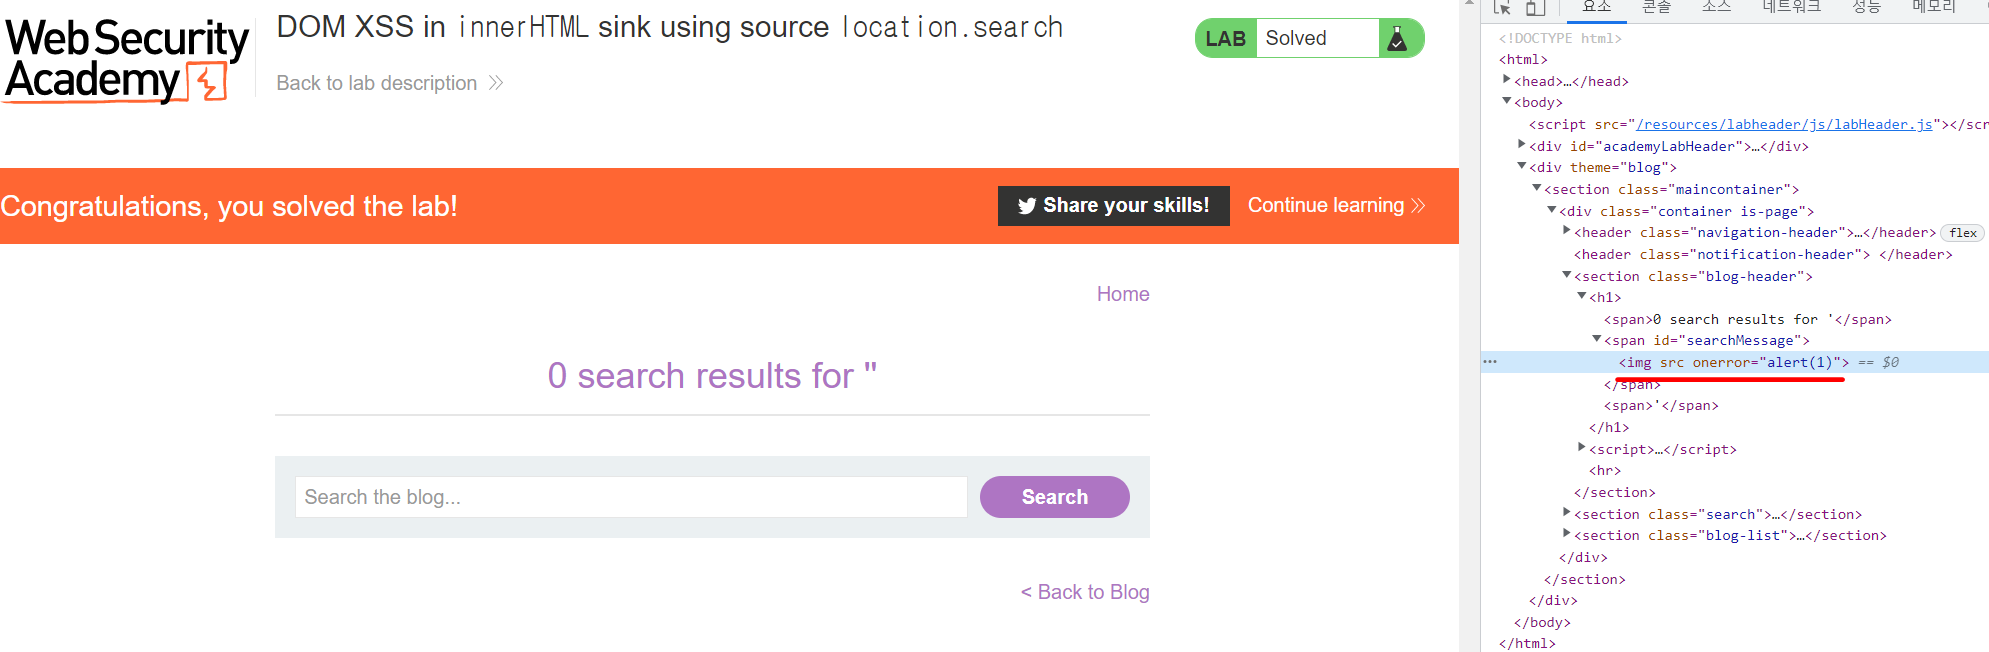
Task: Collapse the span id="searchMessage" node
Action: pyautogui.click(x=1597, y=340)
